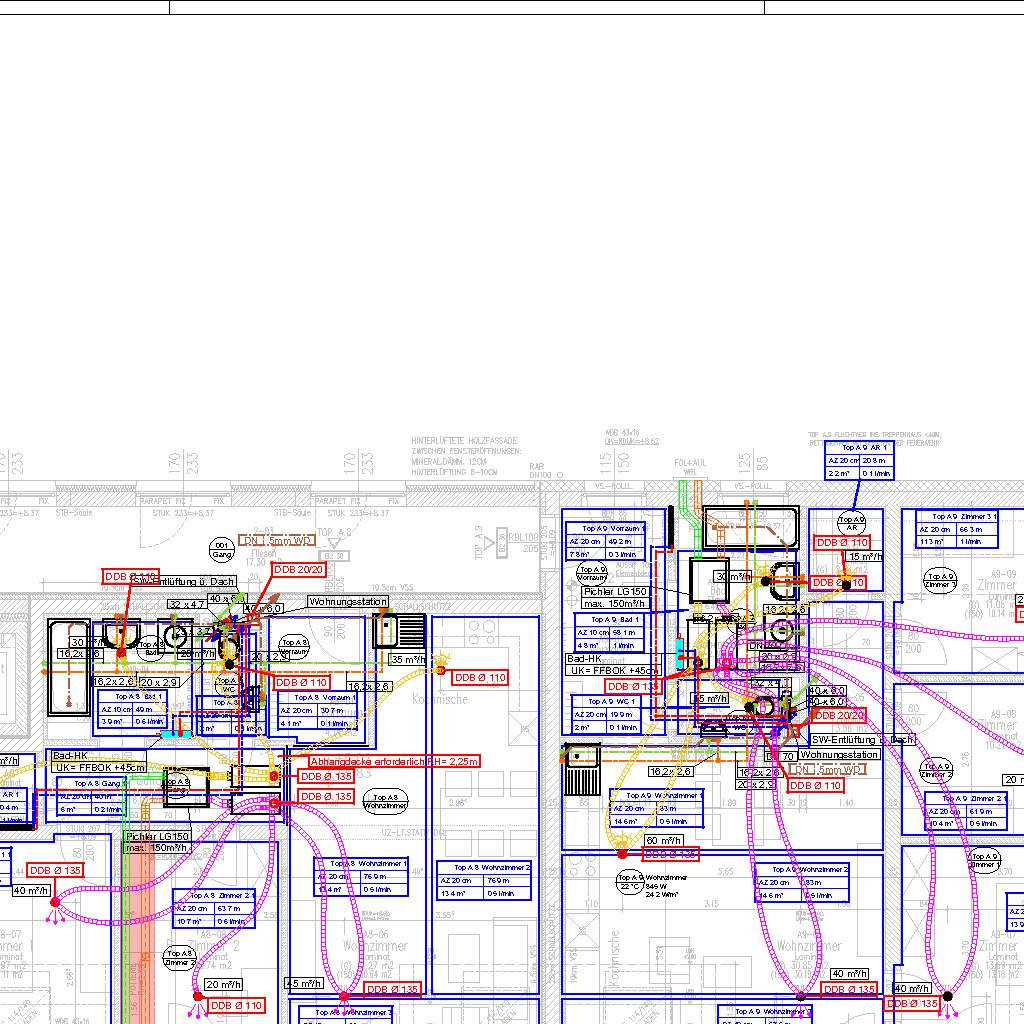Select the 'Top A 9 Wohnzimmer 2' data table
Image resolution: width=1024 pixels, height=1024 pixels.
[x=801, y=883]
